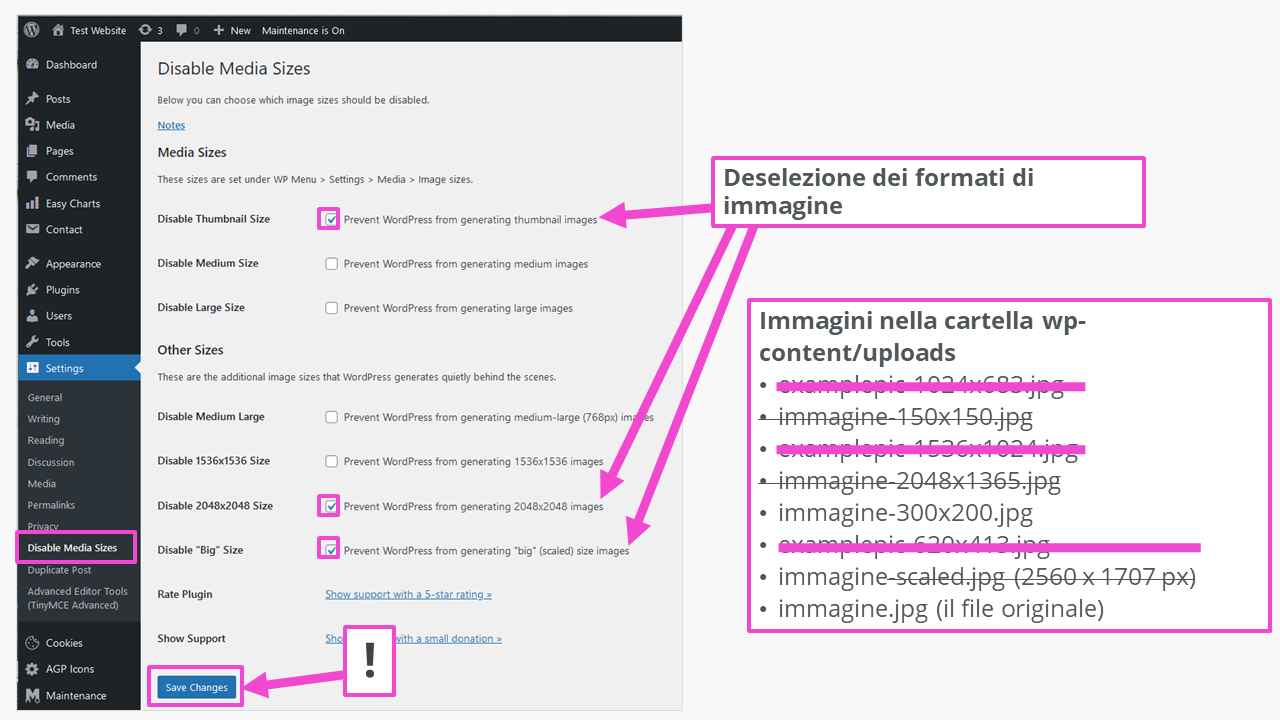Click the small donation support link
The width and height of the screenshot is (1280, 720).
click(413, 638)
